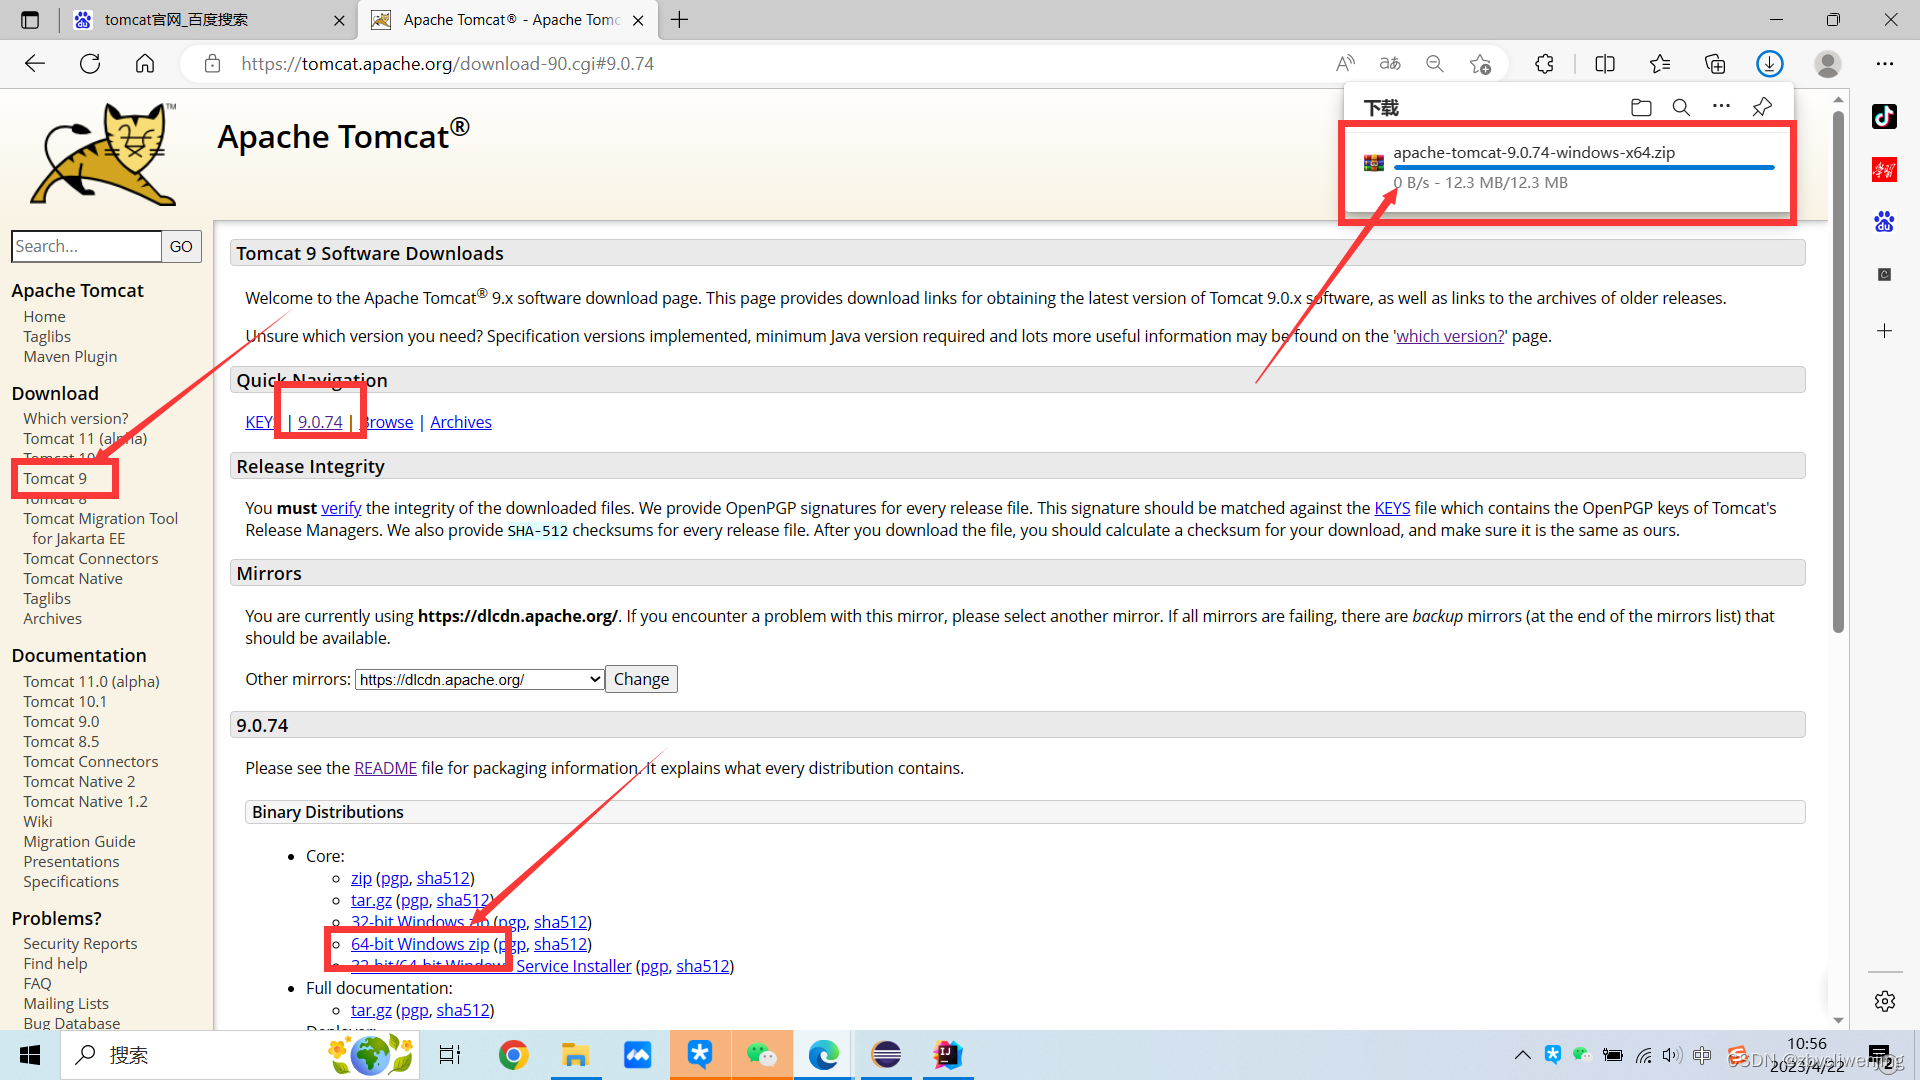Open Tomcat Migration Tool for Jakarta EE
This screenshot has height=1080, width=1920.
(100, 528)
